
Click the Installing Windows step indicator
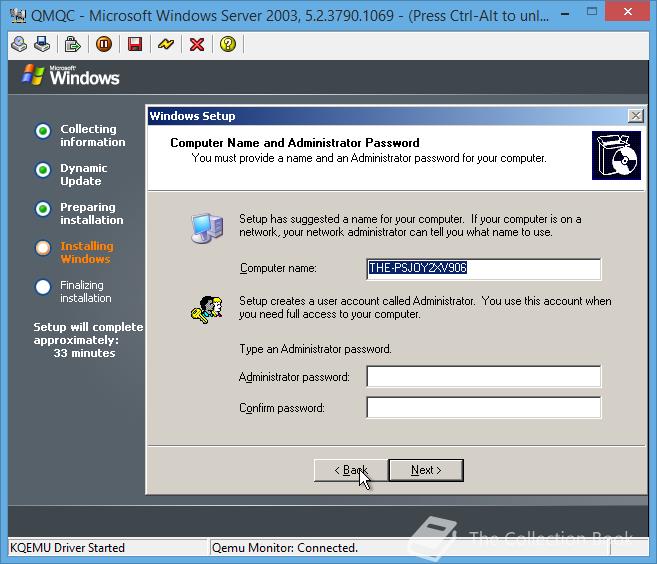(43, 248)
